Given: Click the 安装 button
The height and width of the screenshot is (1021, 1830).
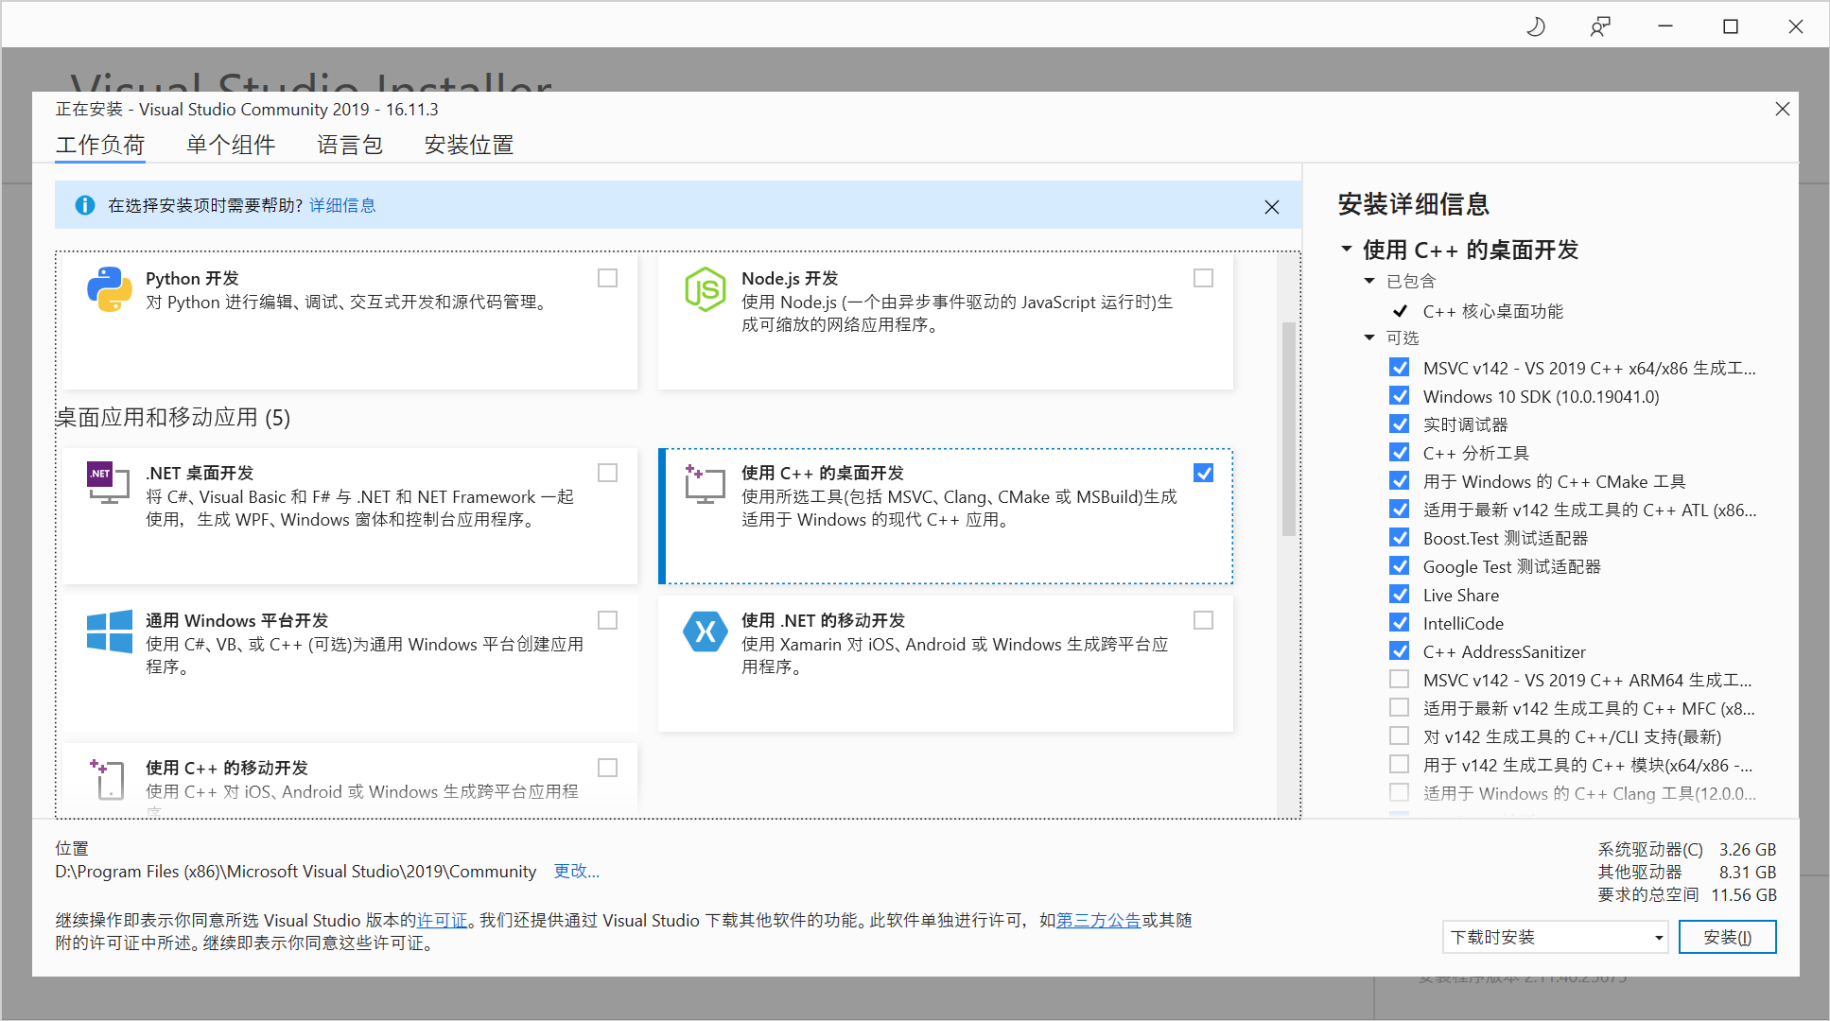Looking at the screenshot, I should [x=1727, y=937].
